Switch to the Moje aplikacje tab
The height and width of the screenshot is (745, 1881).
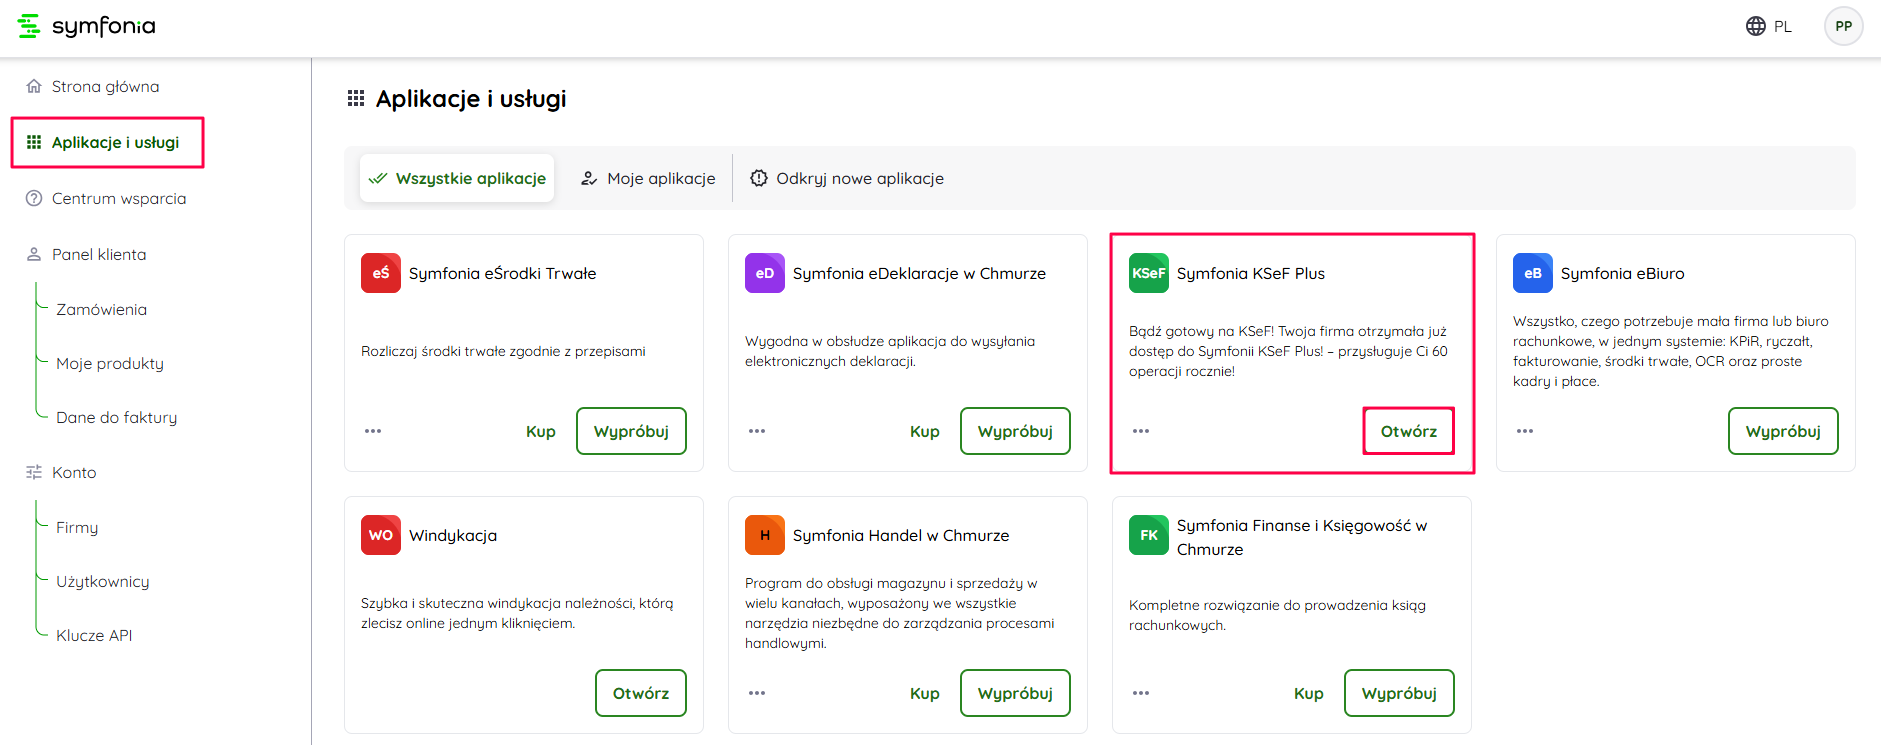(648, 178)
